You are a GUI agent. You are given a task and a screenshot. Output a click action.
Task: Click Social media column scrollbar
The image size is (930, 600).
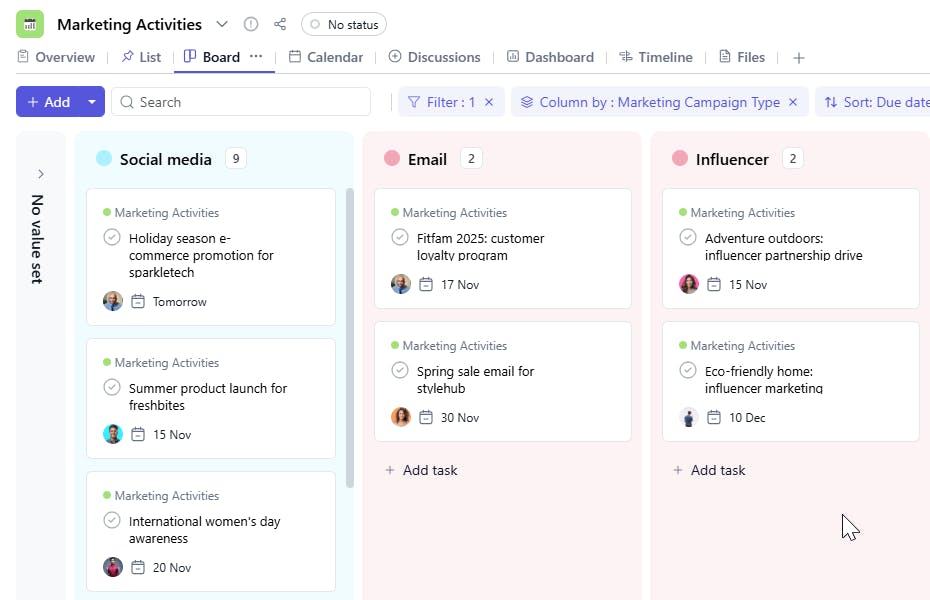pos(350,338)
